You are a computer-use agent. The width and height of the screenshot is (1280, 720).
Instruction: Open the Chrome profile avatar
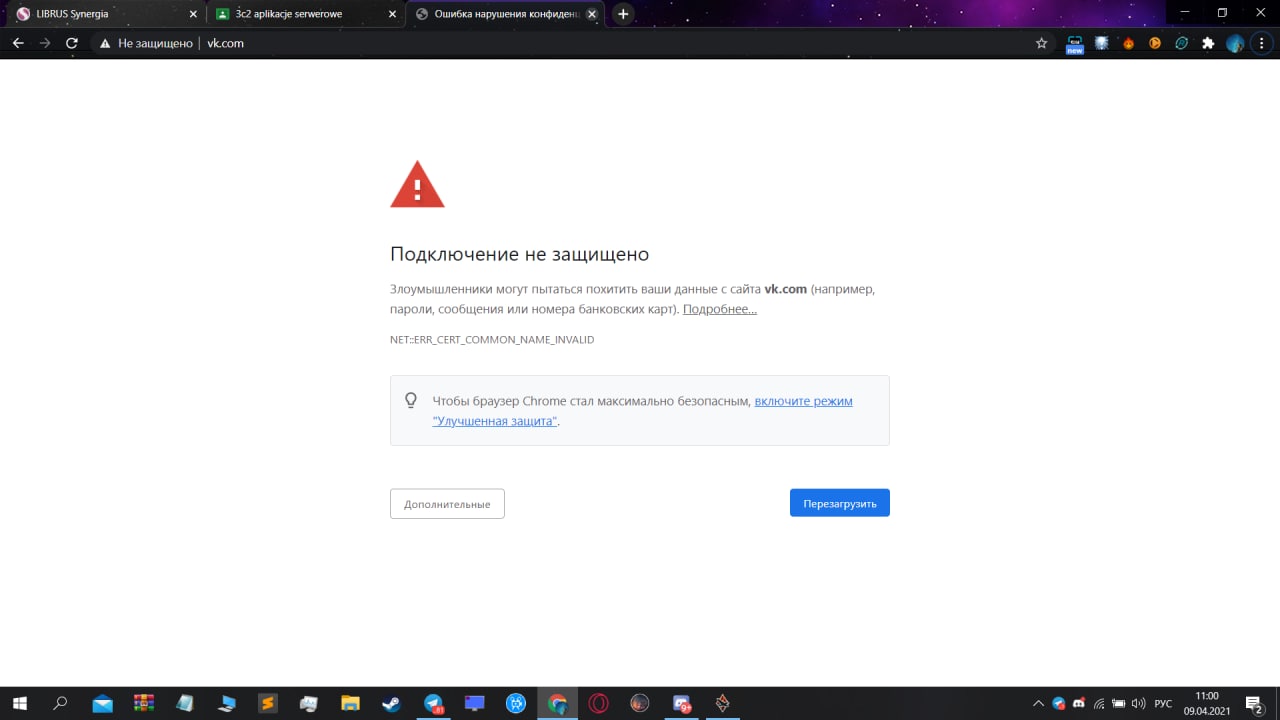(1235, 43)
